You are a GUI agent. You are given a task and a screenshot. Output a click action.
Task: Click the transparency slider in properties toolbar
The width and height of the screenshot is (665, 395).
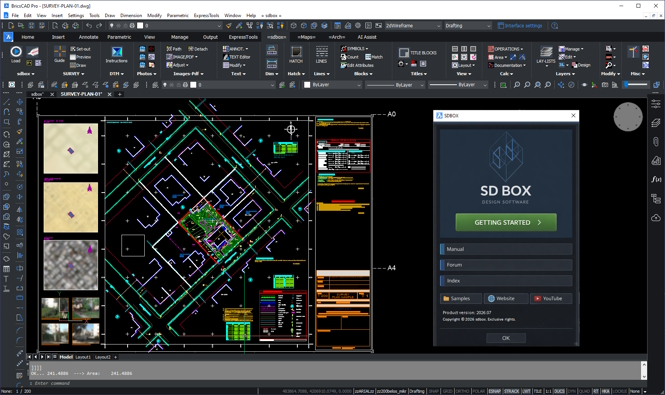(637, 85)
